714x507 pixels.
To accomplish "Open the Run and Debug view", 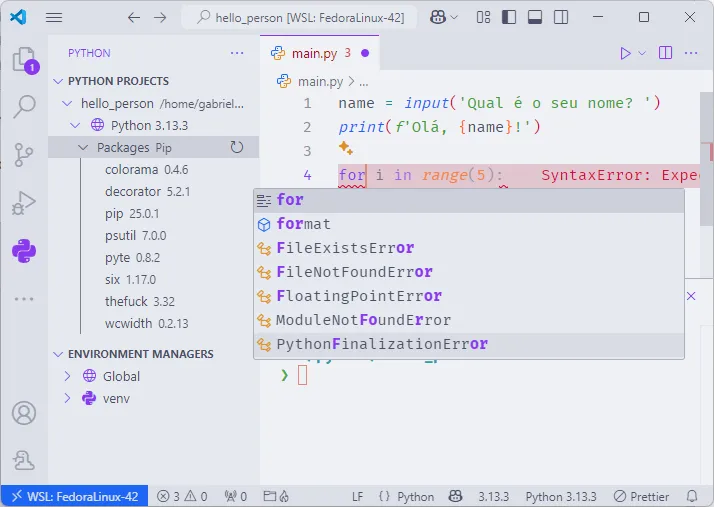I will (24, 203).
